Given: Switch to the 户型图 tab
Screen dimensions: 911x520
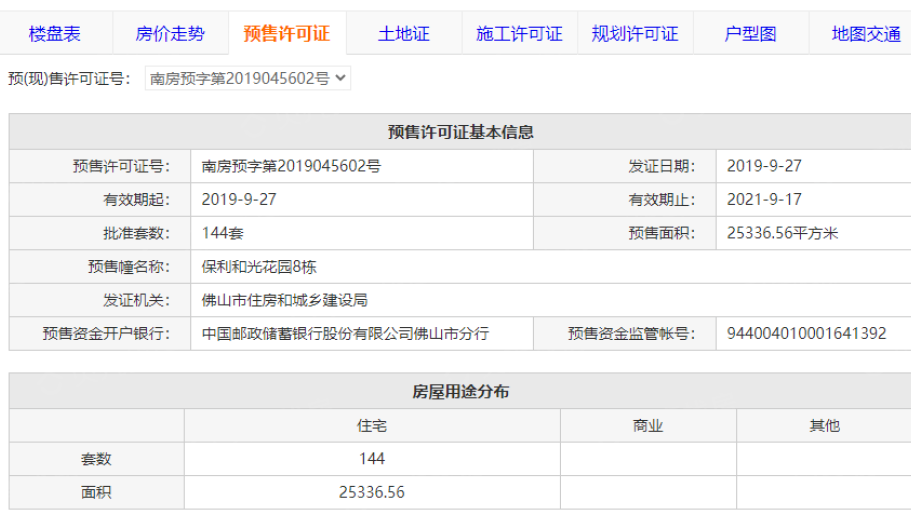Looking at the screenshot, I should 750,34.
